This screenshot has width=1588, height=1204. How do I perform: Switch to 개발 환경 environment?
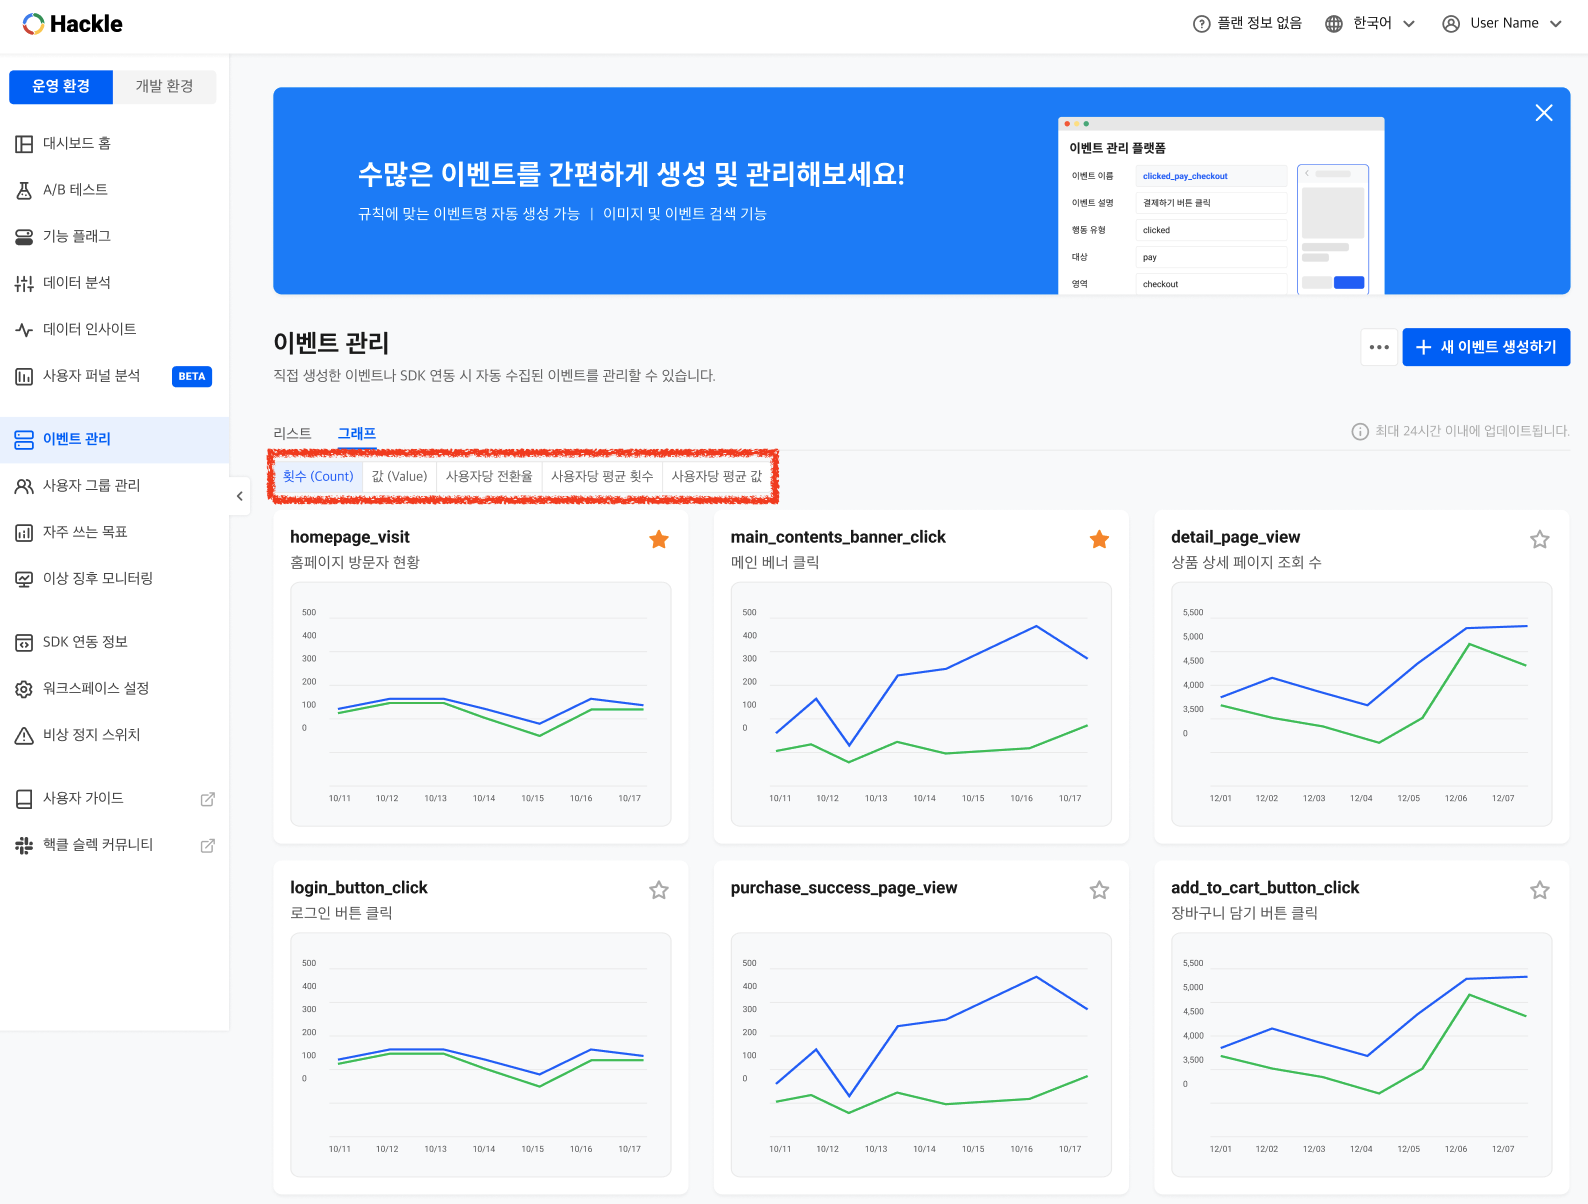pyautogui.click(x=164, y=87)
